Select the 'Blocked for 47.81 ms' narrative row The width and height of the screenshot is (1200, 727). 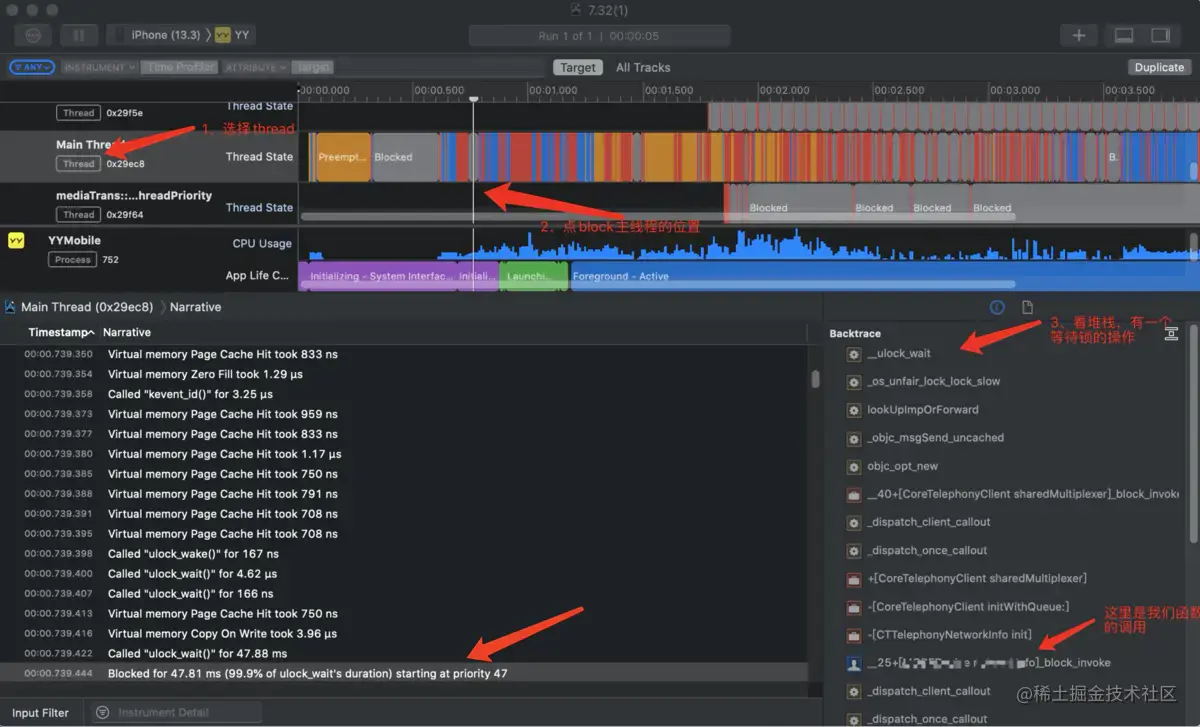(403, 673)
